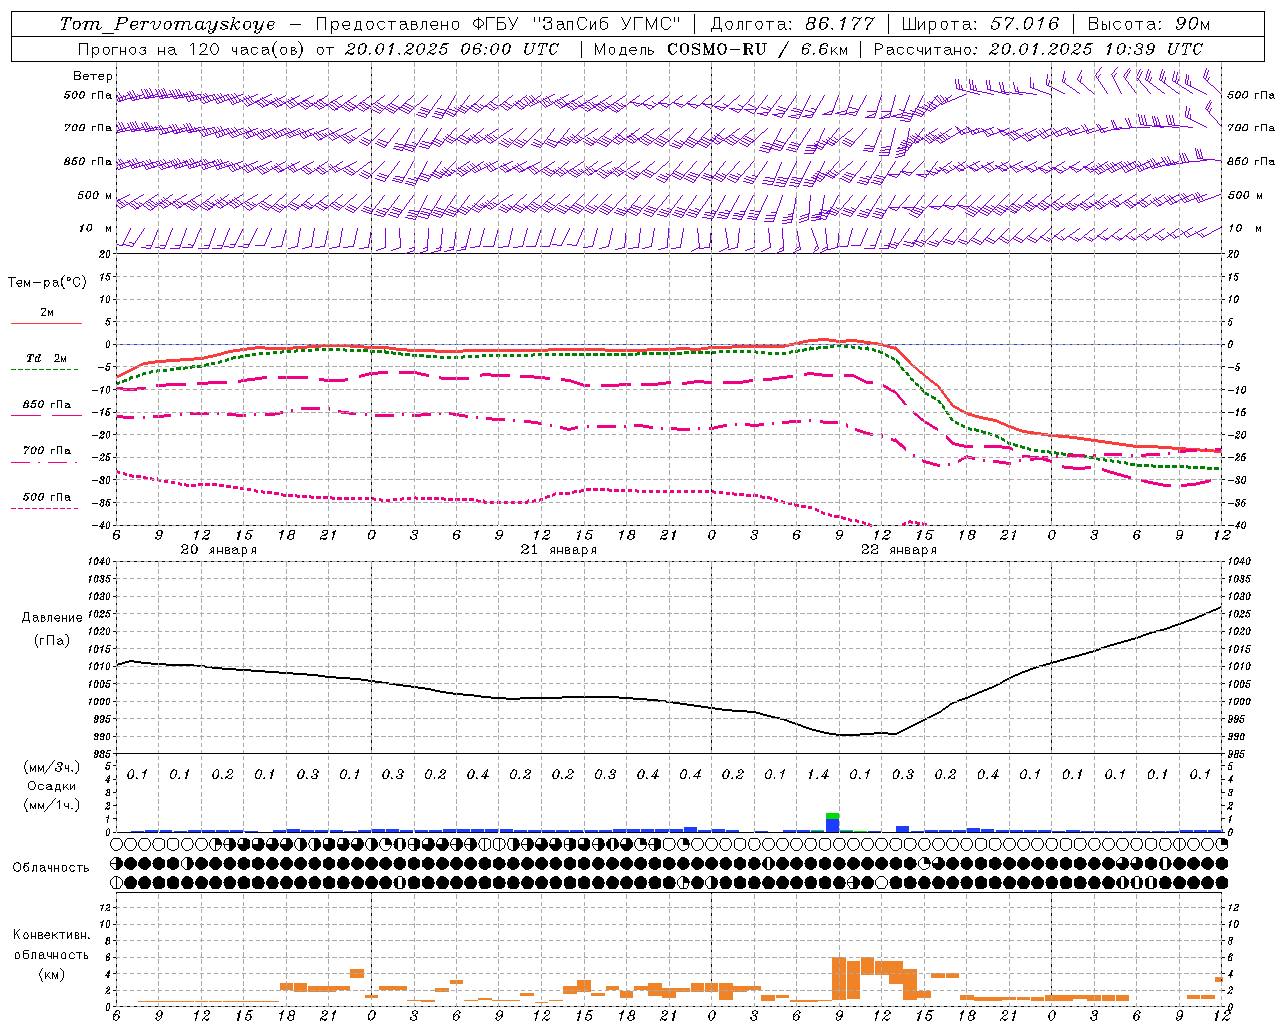This screenshot has height=1024, width=1280.
Task: Click the date label 21 января
Action: point(559,550)
